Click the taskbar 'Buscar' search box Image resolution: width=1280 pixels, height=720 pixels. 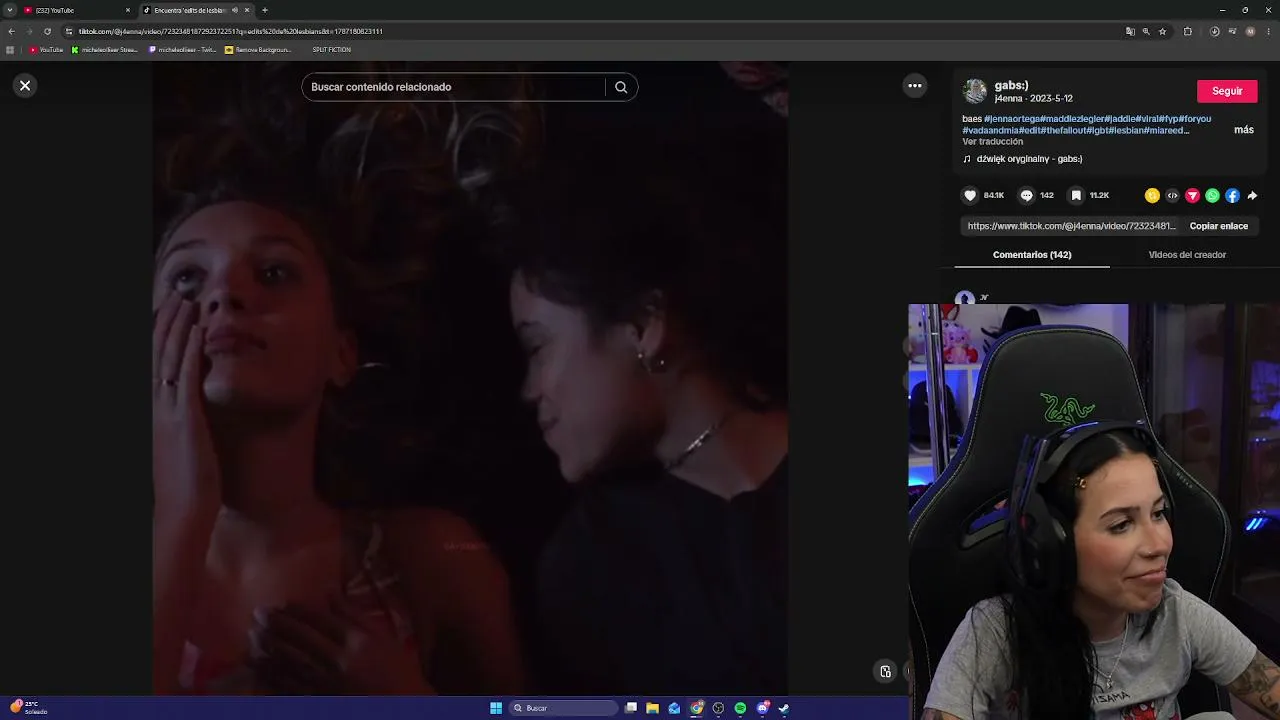click(x=563, y=708)
